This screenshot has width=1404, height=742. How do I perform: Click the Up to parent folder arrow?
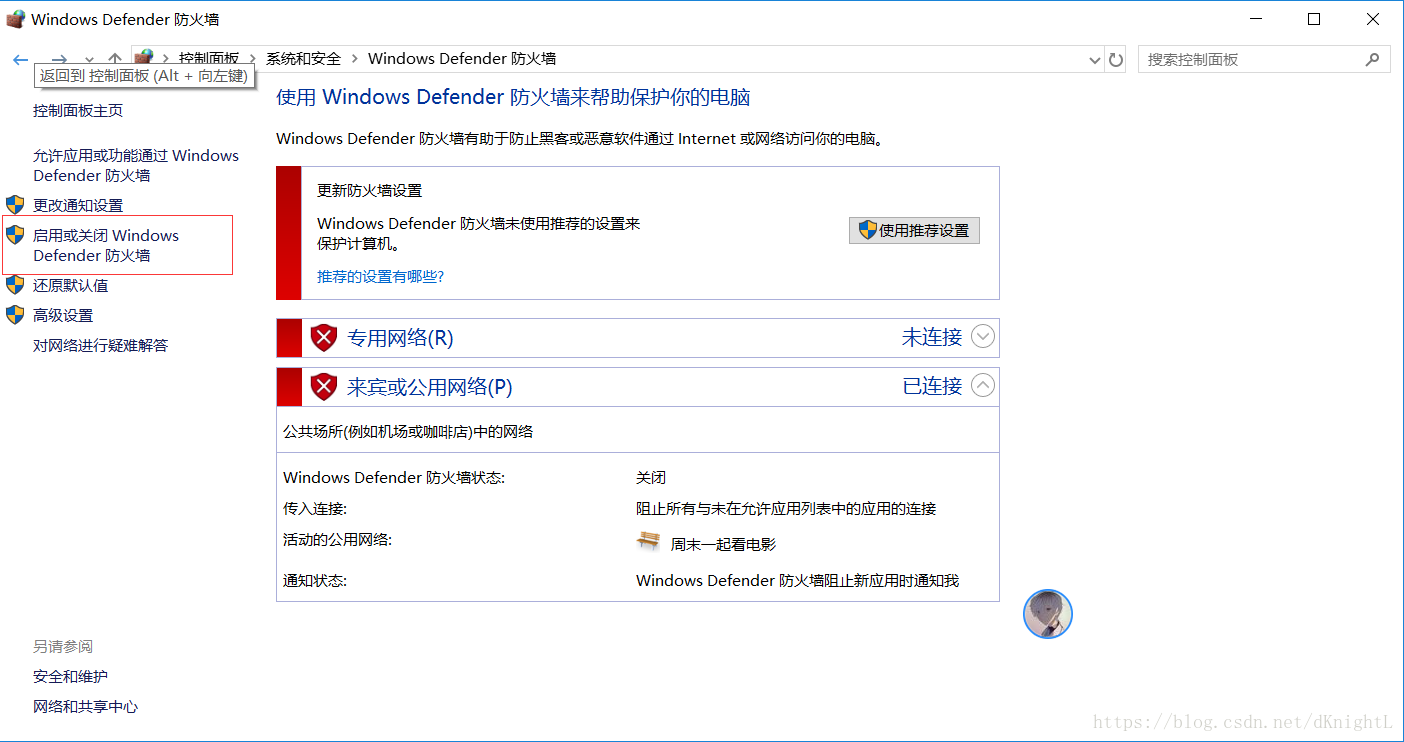(115, 59)
